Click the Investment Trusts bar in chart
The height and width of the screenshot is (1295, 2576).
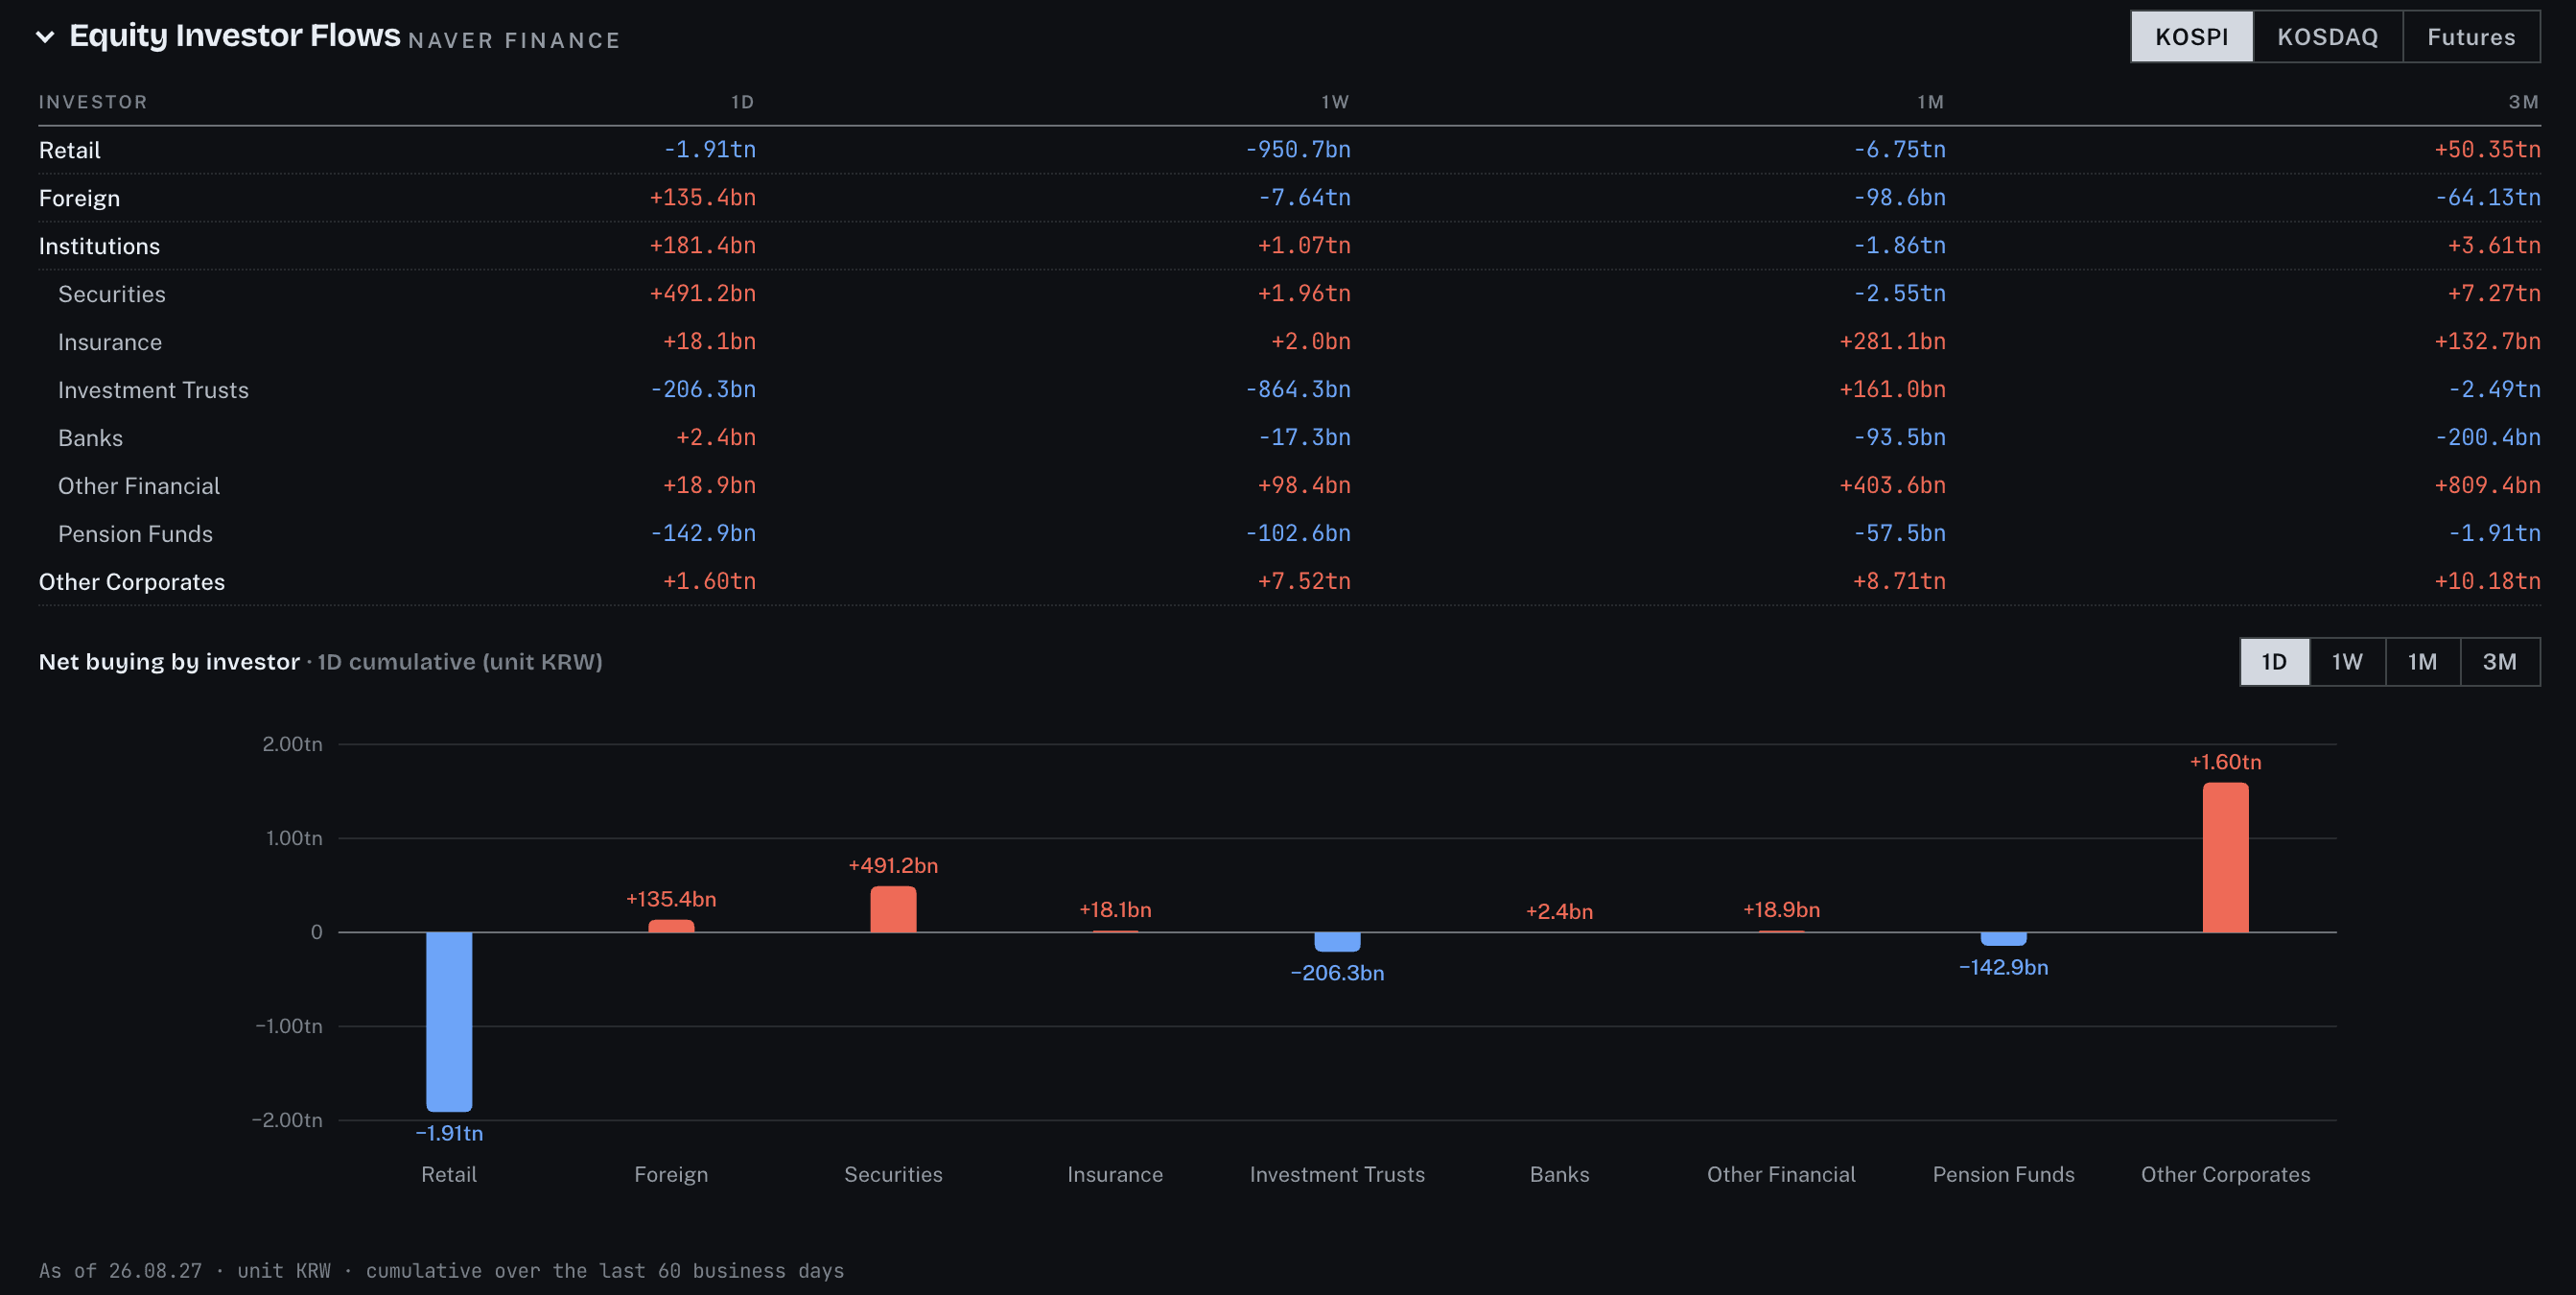pos(1337,942)
